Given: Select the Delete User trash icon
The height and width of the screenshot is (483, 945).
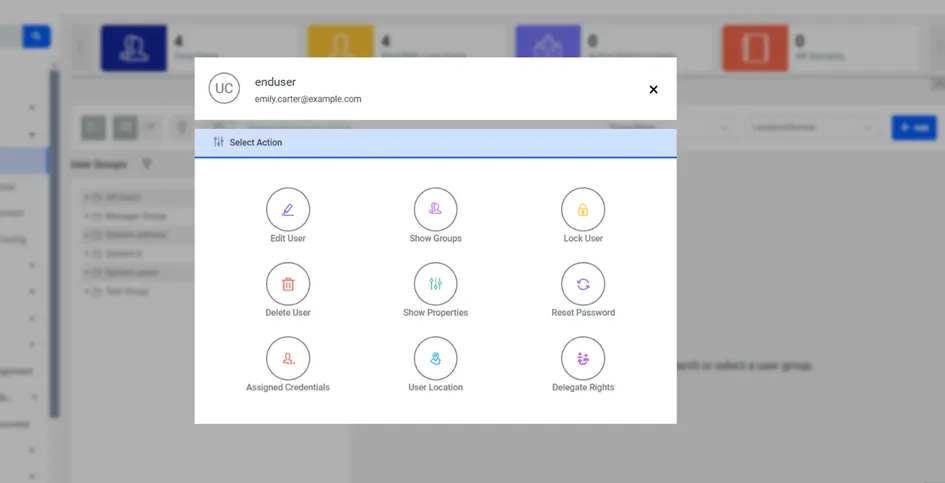Looking at the screenshot, I should pyautogui.click(x=288, y=284).
